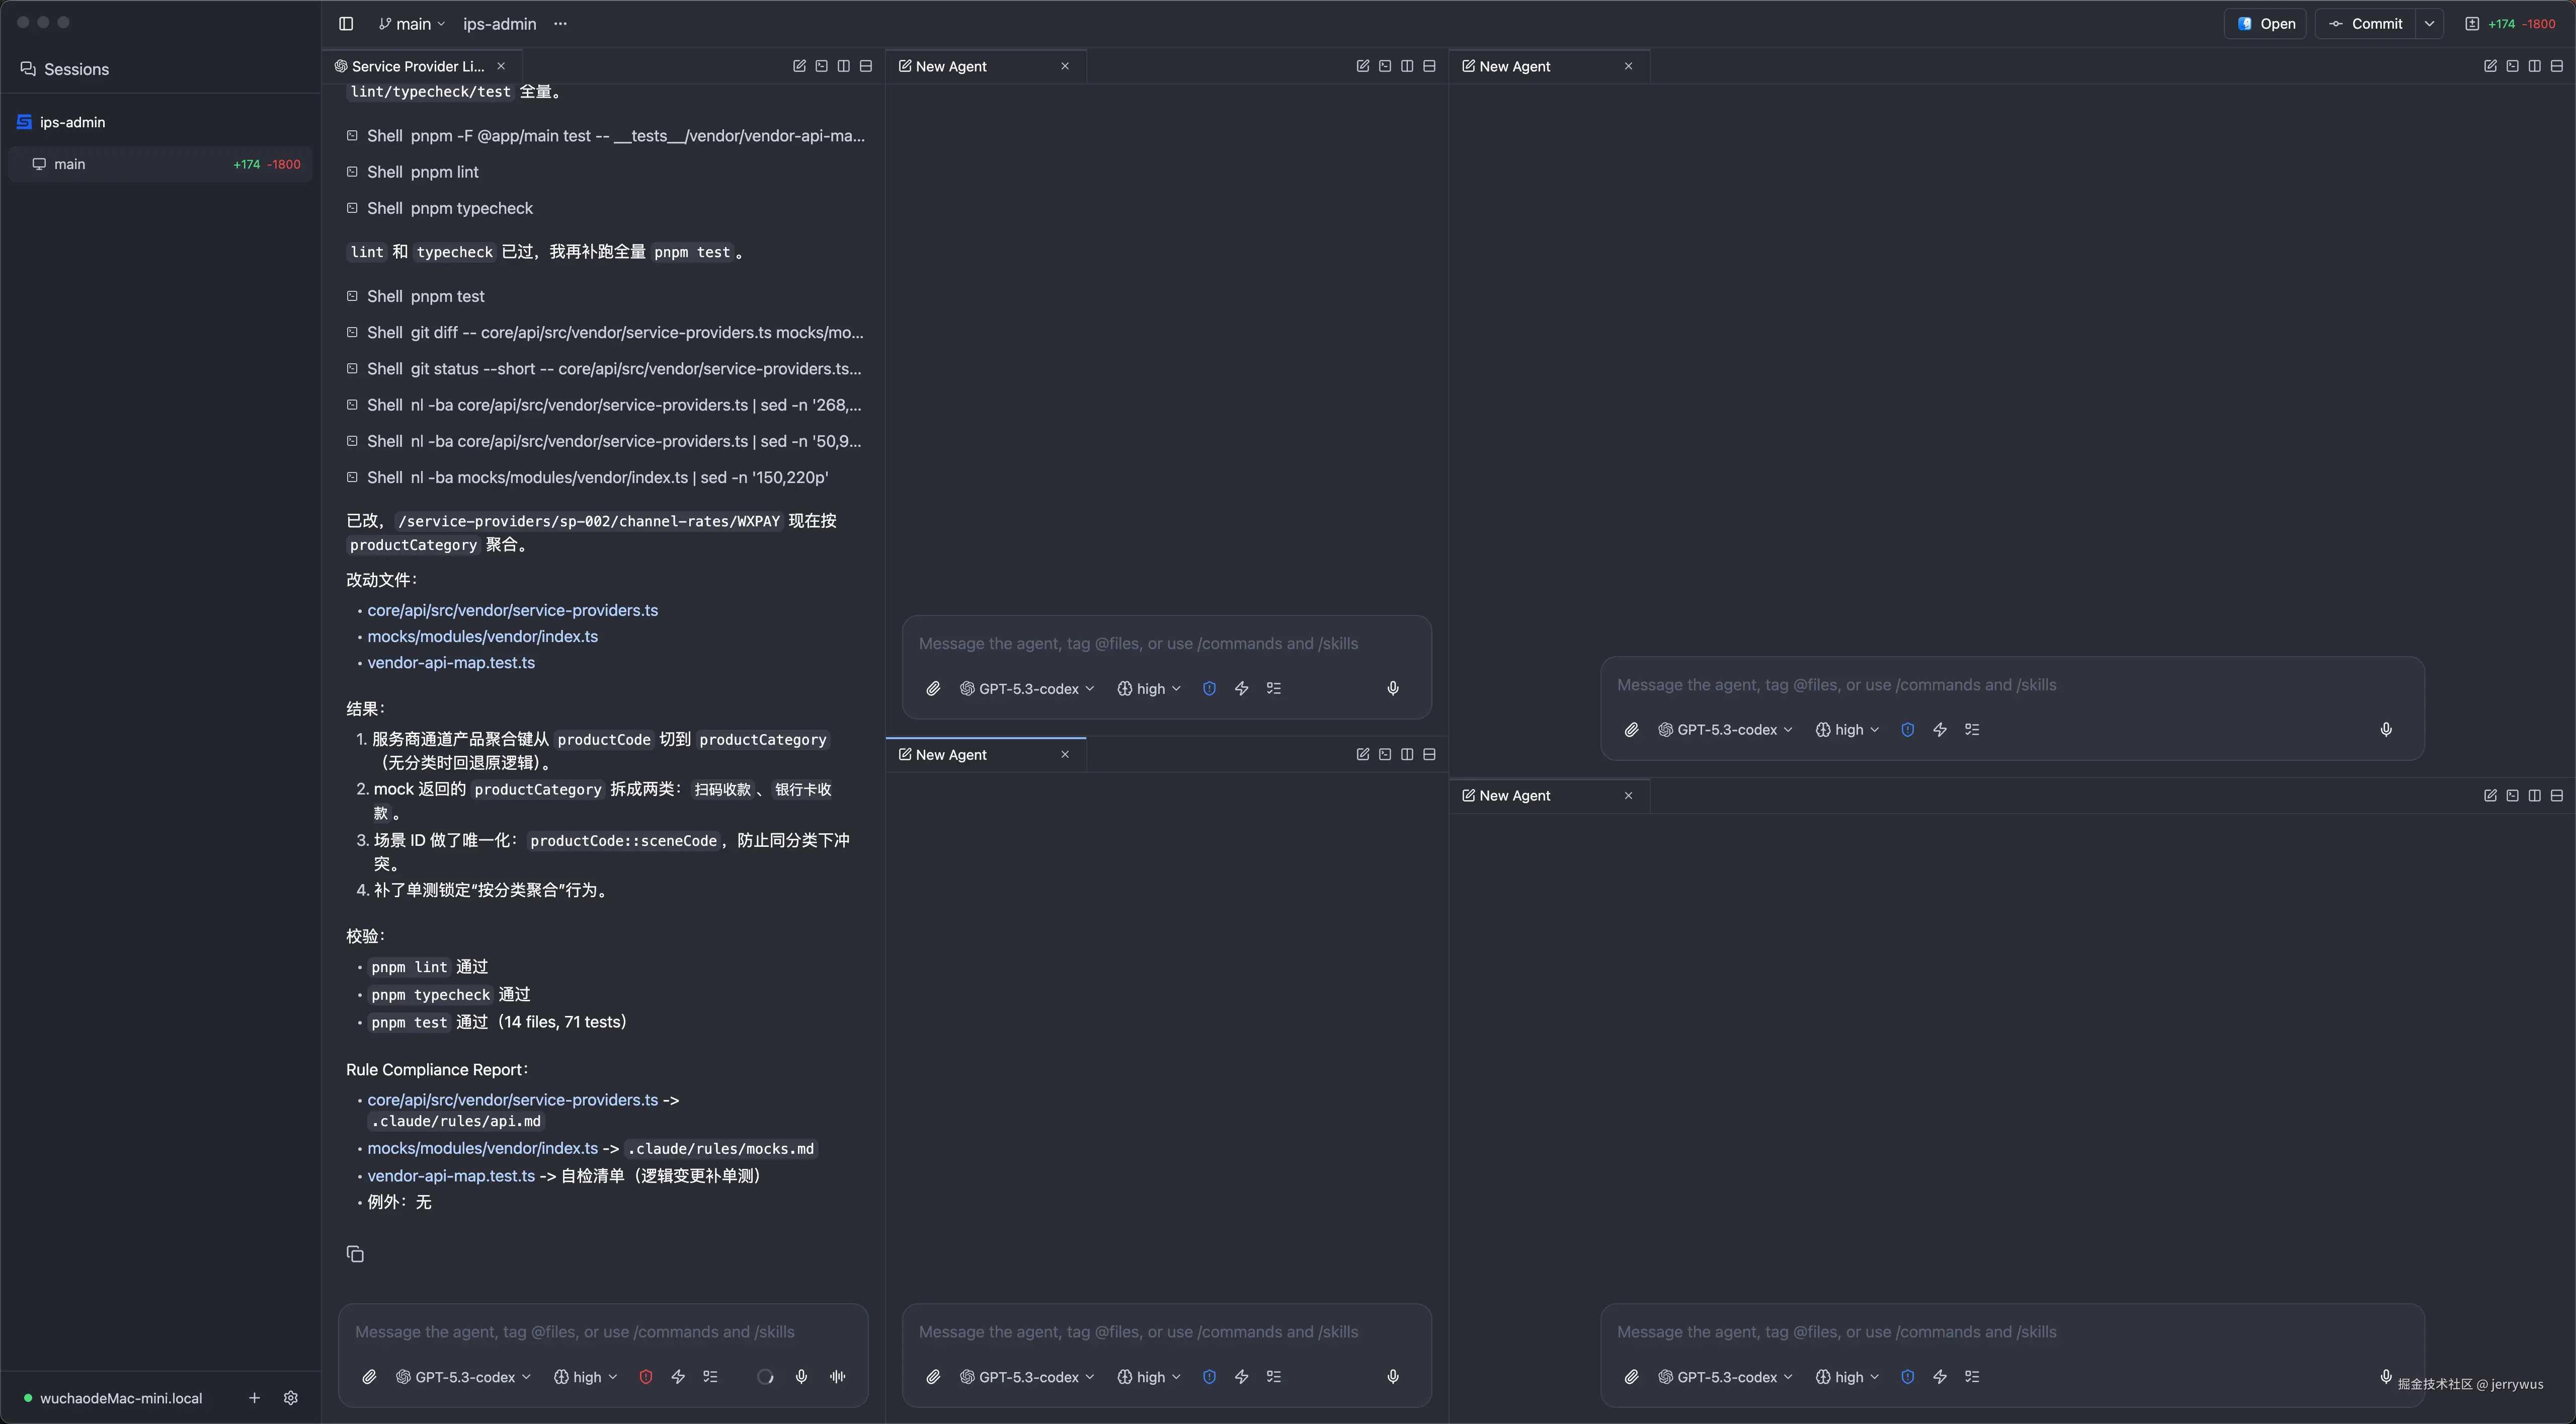Open the three-dots menu next to ips-admin
The image size is (2576, 1424).
tap(560, 24)
